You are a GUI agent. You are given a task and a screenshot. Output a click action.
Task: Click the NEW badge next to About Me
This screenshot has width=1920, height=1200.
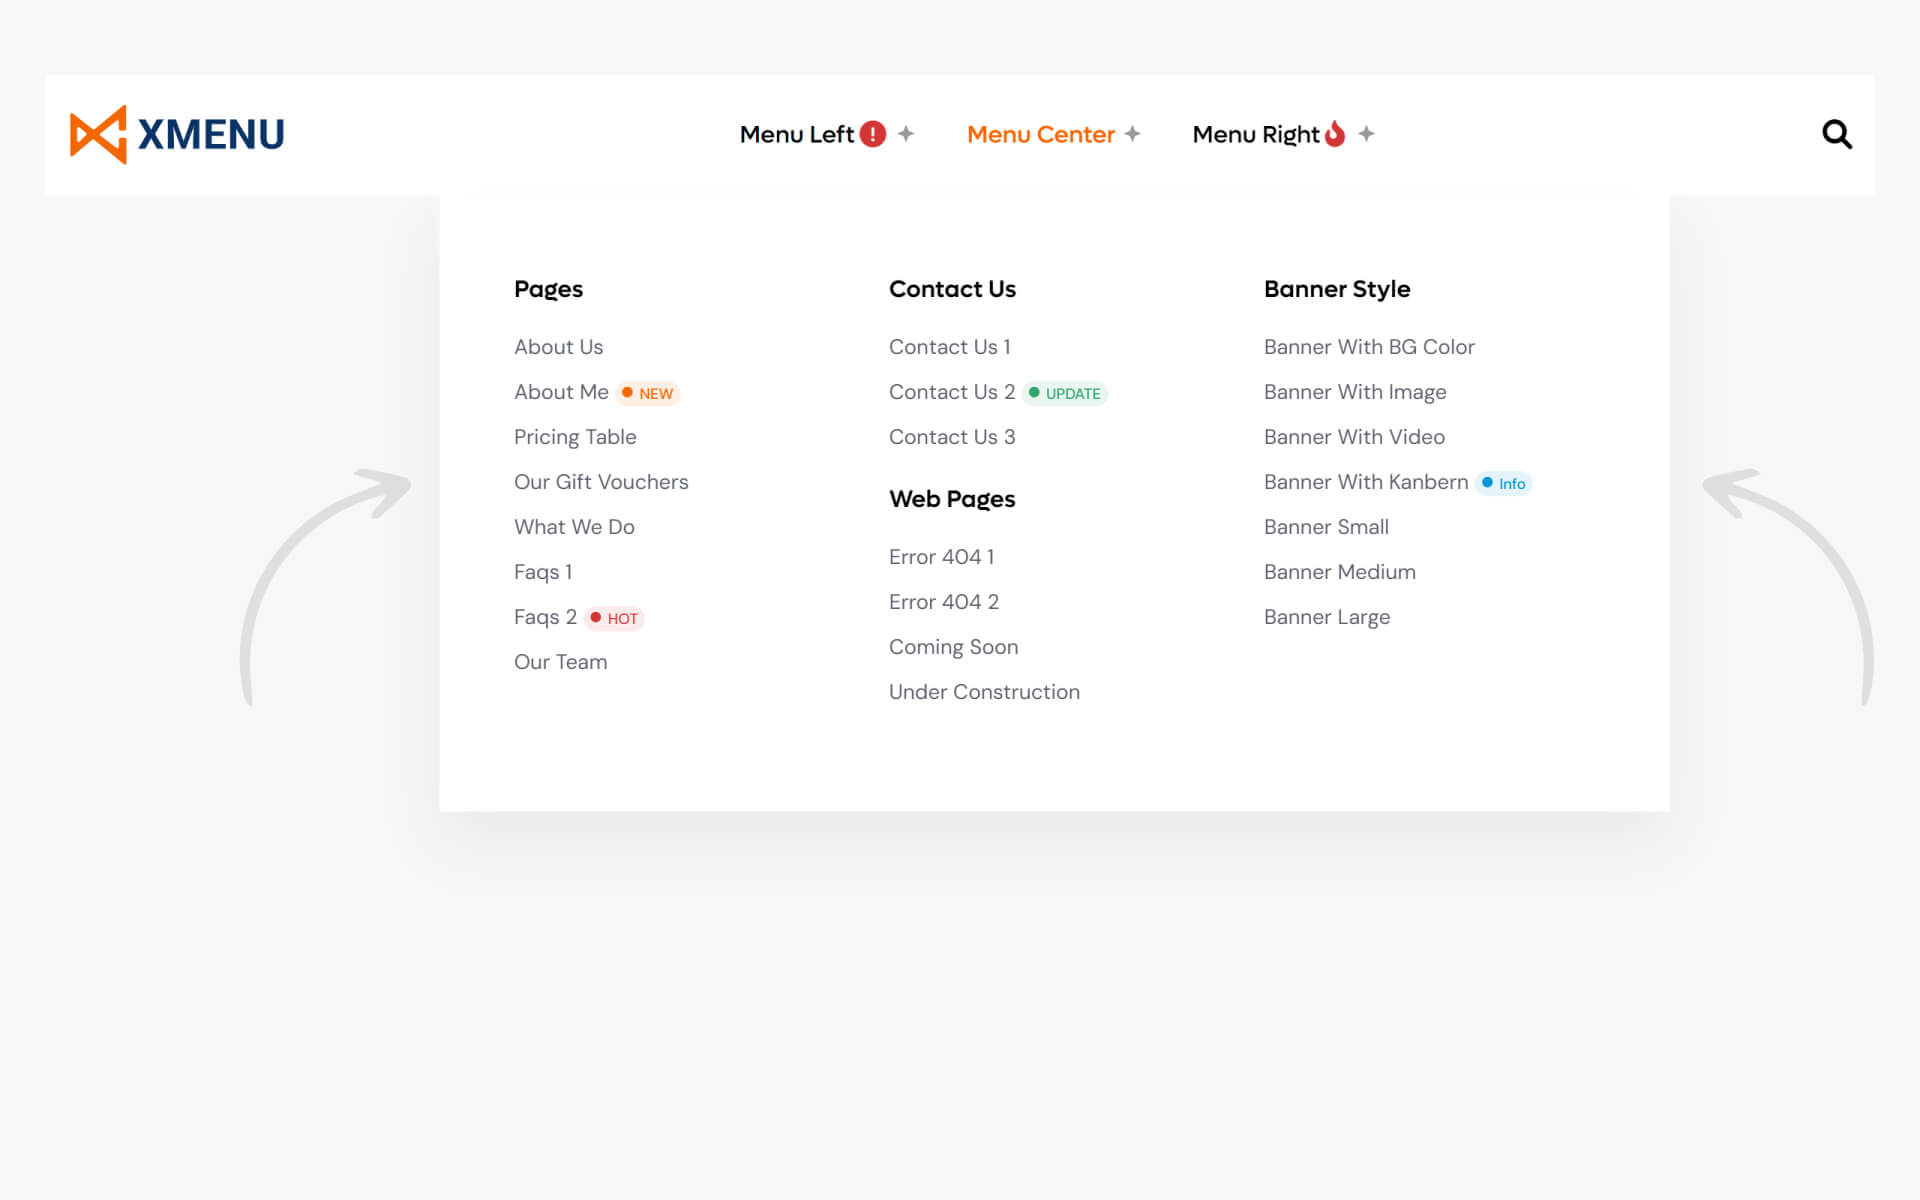point(648,393)
